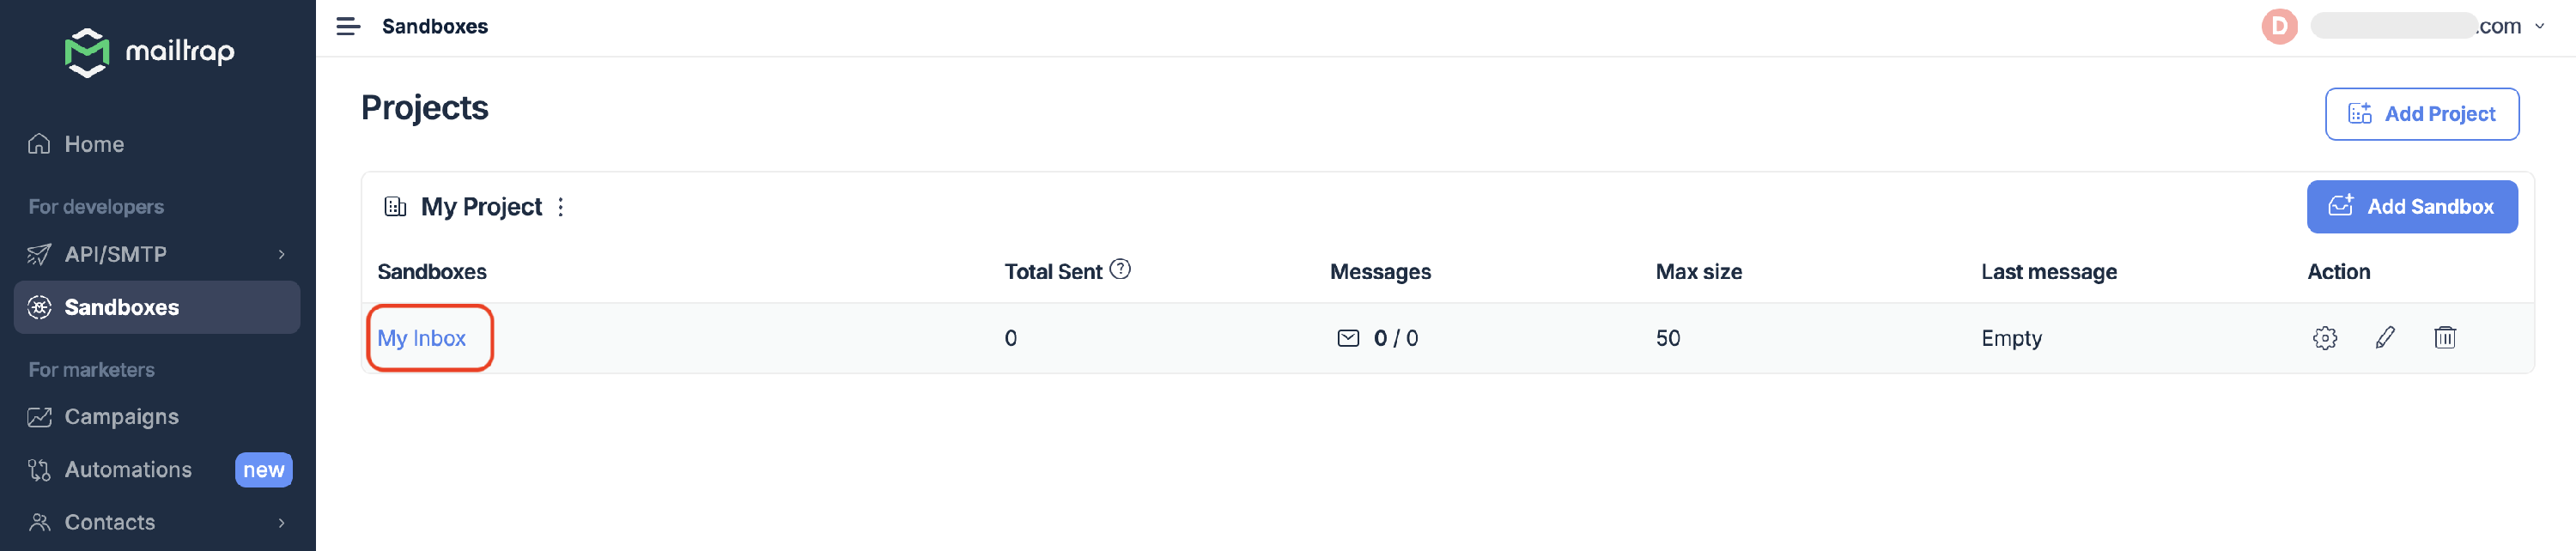Open Campaigns from the sidebar
The image size is (2576, 551).
pos(122,417)
